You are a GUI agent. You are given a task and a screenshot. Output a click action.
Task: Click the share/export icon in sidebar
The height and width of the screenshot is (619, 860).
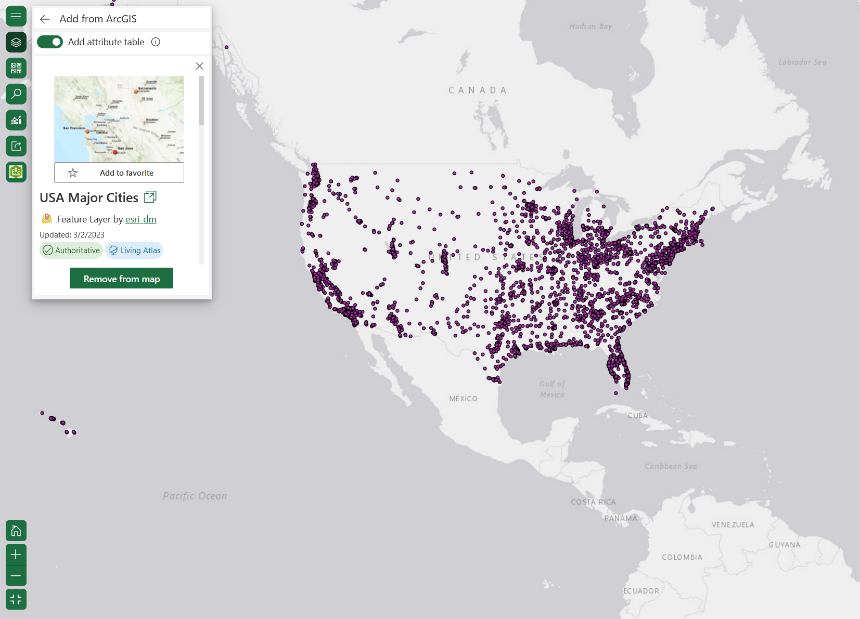pos(16,146)
